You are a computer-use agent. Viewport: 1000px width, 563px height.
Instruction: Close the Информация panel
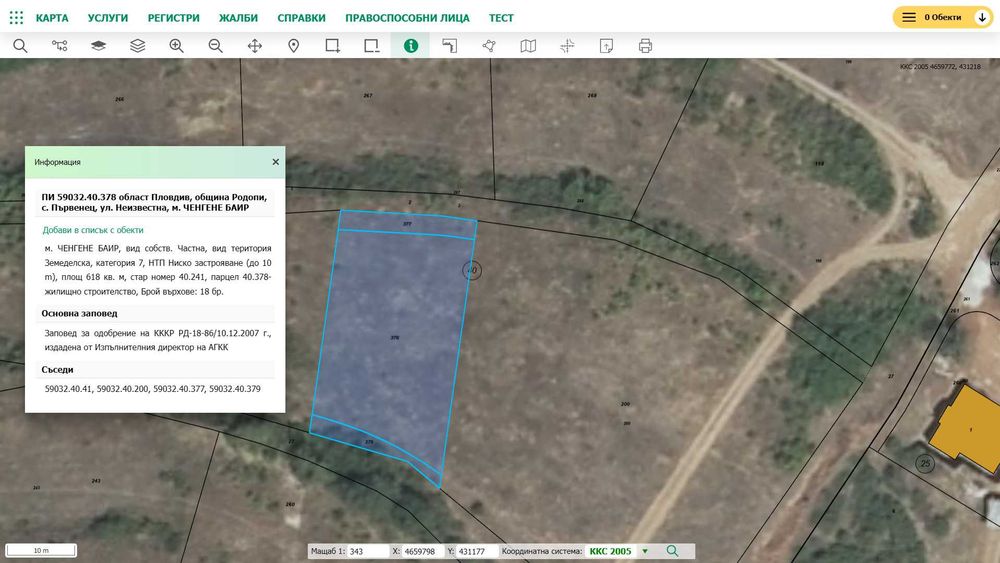pos(276,162)
